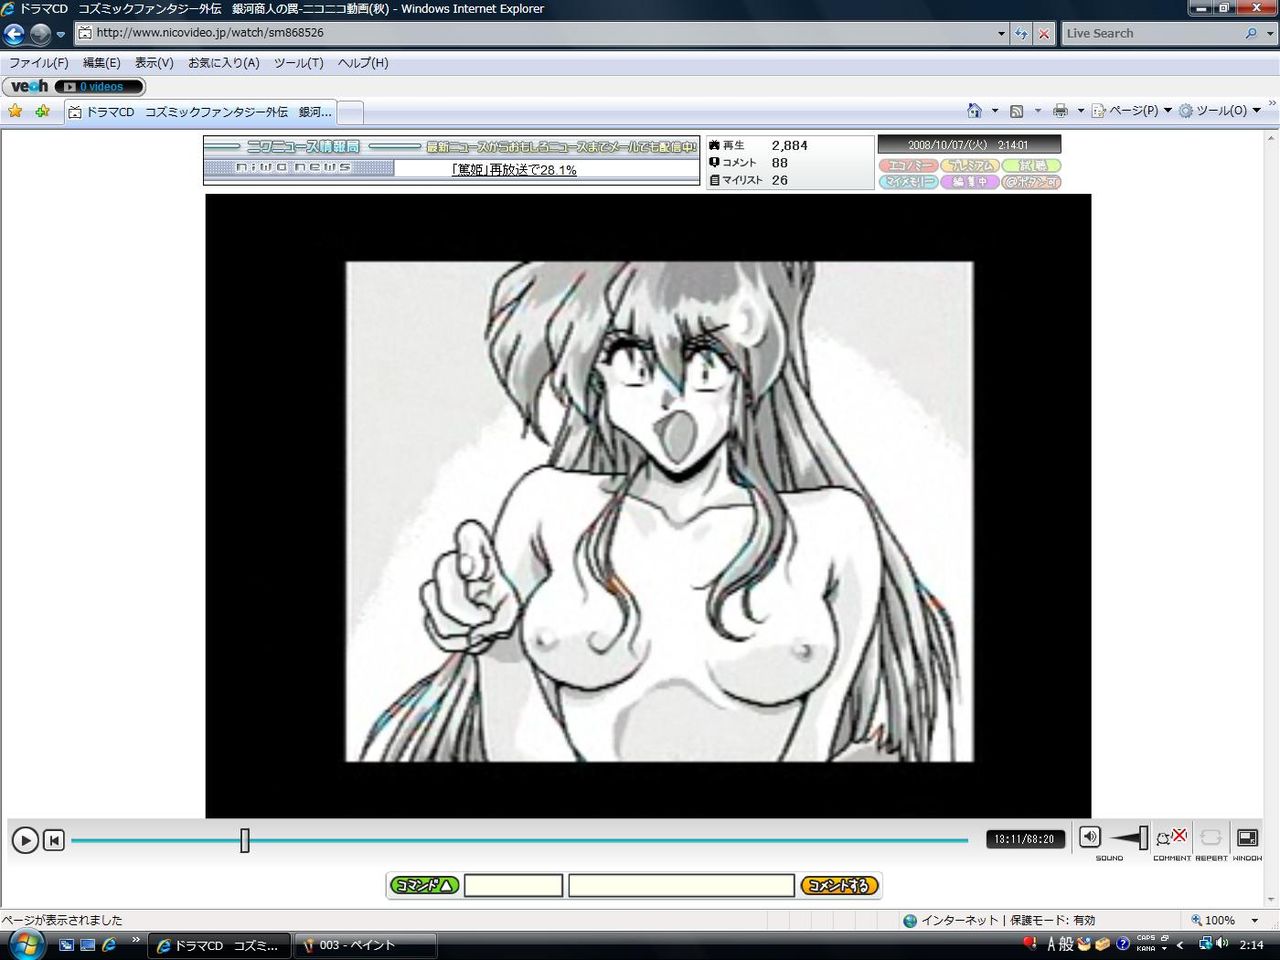Click the Add to Favorites icon

click(x=42, y=111)
